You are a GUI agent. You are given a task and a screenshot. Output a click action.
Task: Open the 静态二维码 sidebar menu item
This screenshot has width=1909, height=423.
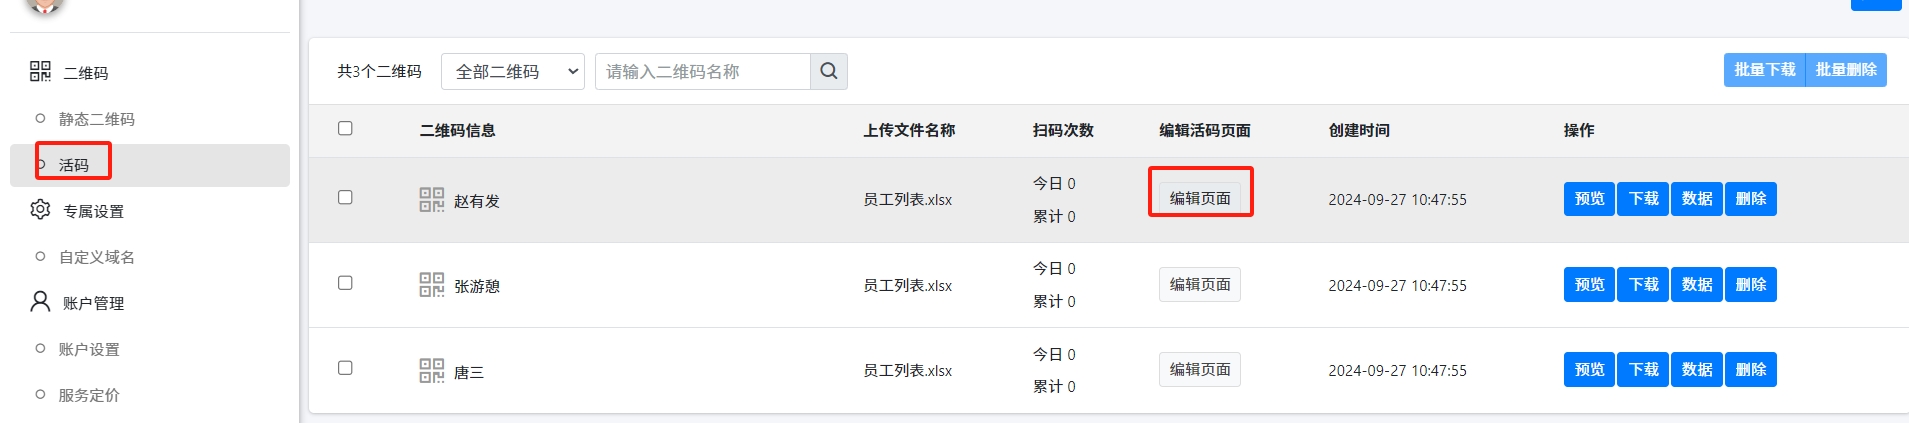[x=96, y=119]
